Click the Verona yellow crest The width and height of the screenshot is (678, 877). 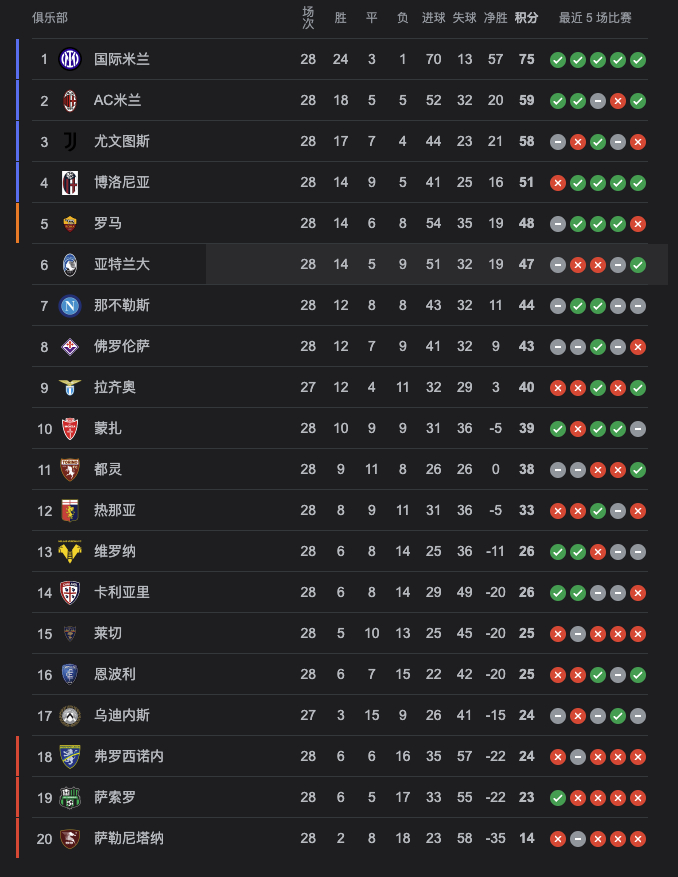pos(70,551)
